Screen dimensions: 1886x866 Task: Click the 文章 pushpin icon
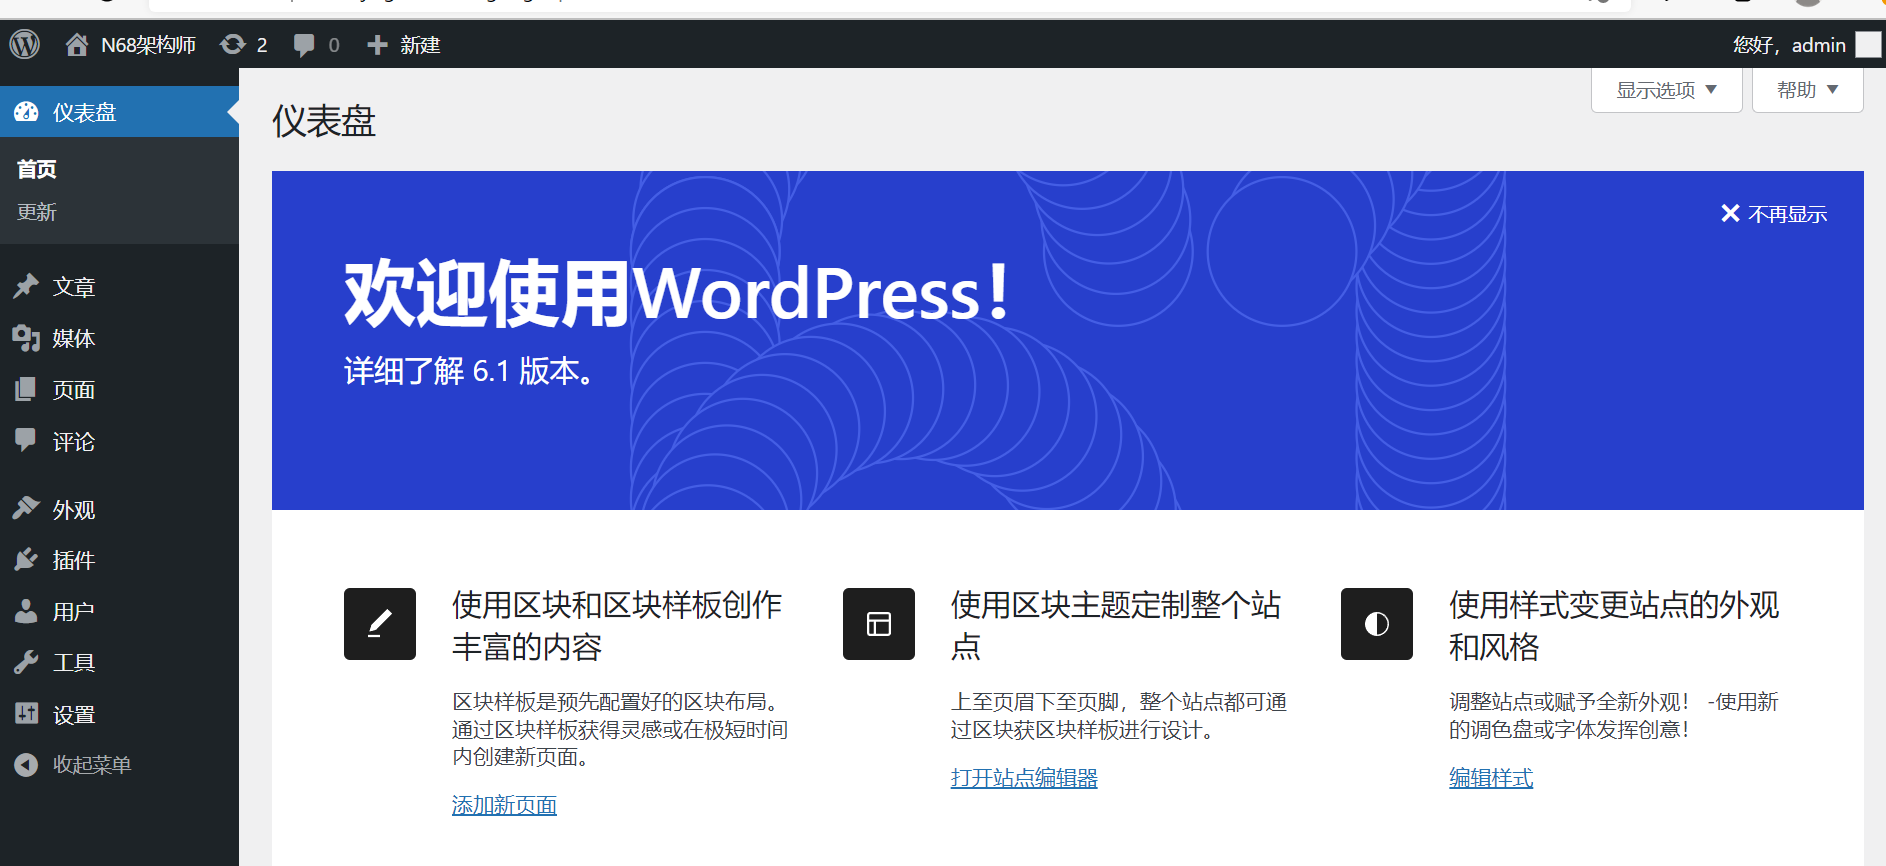[26, 287]
